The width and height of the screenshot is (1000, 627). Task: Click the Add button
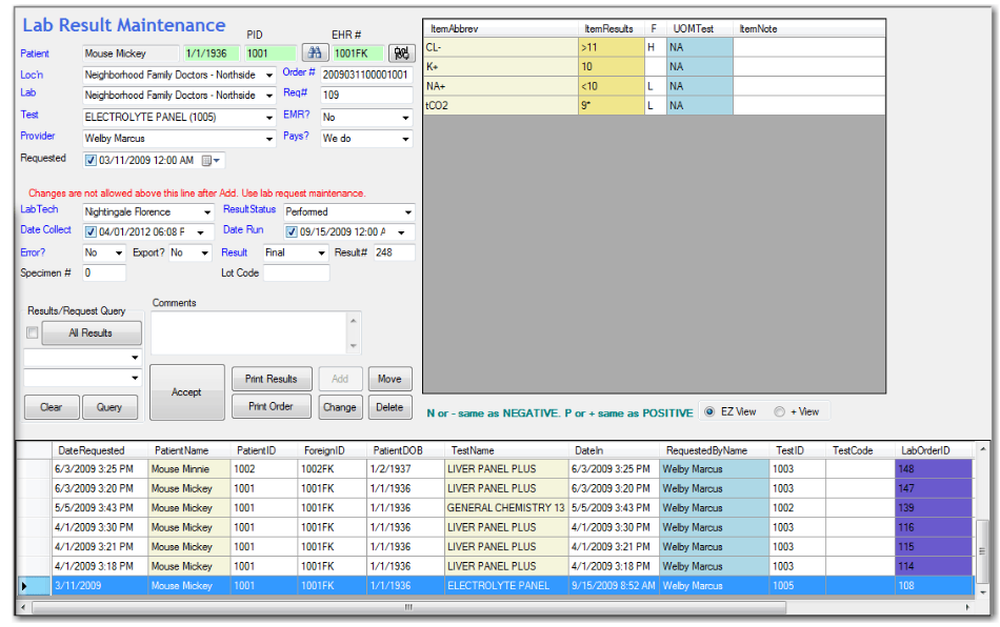click(x=340, y=379)
